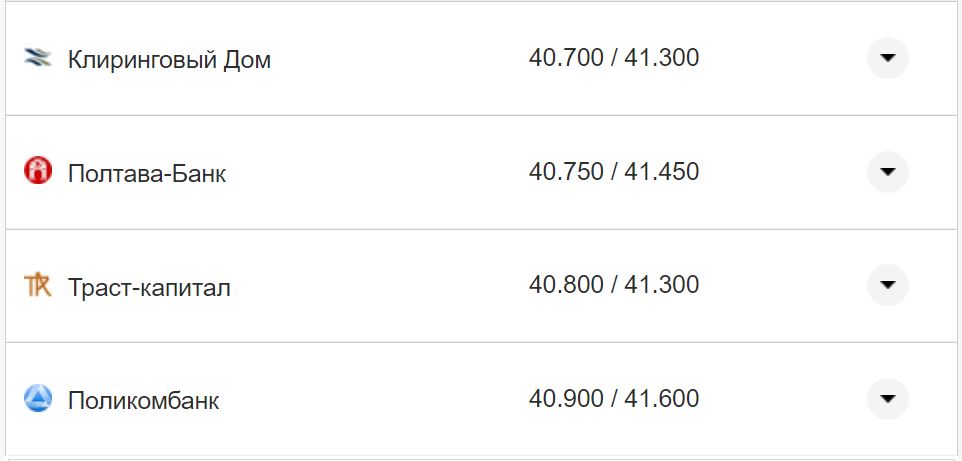Select the Полтава-Банк bank name
Viewport: 962px width, 461px height.
pos(147,174)
